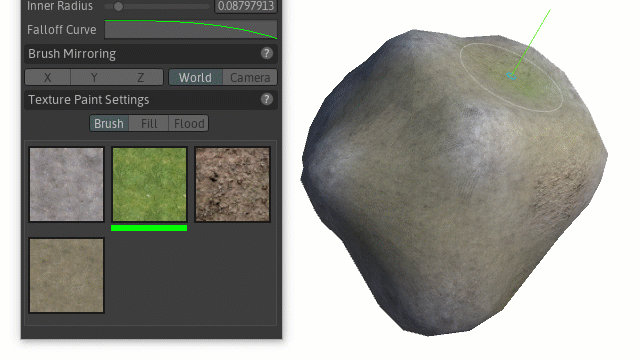This screenshot has width=640, height=360.
Task: Toggle Z axis brush mirroring
Action: [x=140, y=78]
